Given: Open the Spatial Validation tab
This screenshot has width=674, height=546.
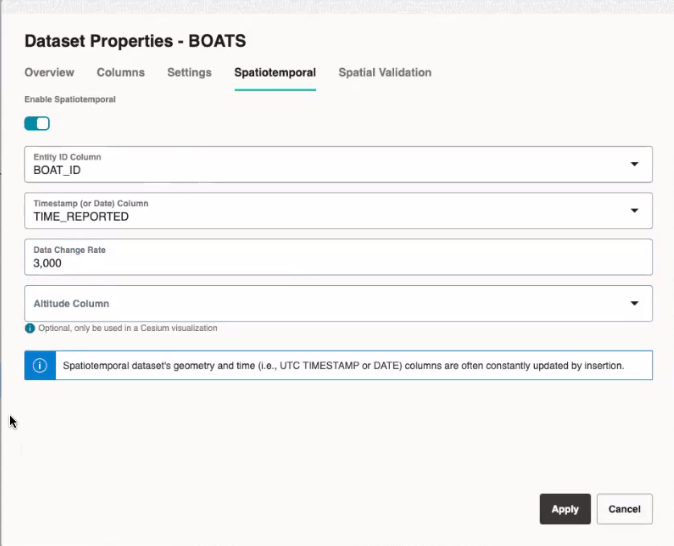Looking at the screenshot, I should click(385, 72).
